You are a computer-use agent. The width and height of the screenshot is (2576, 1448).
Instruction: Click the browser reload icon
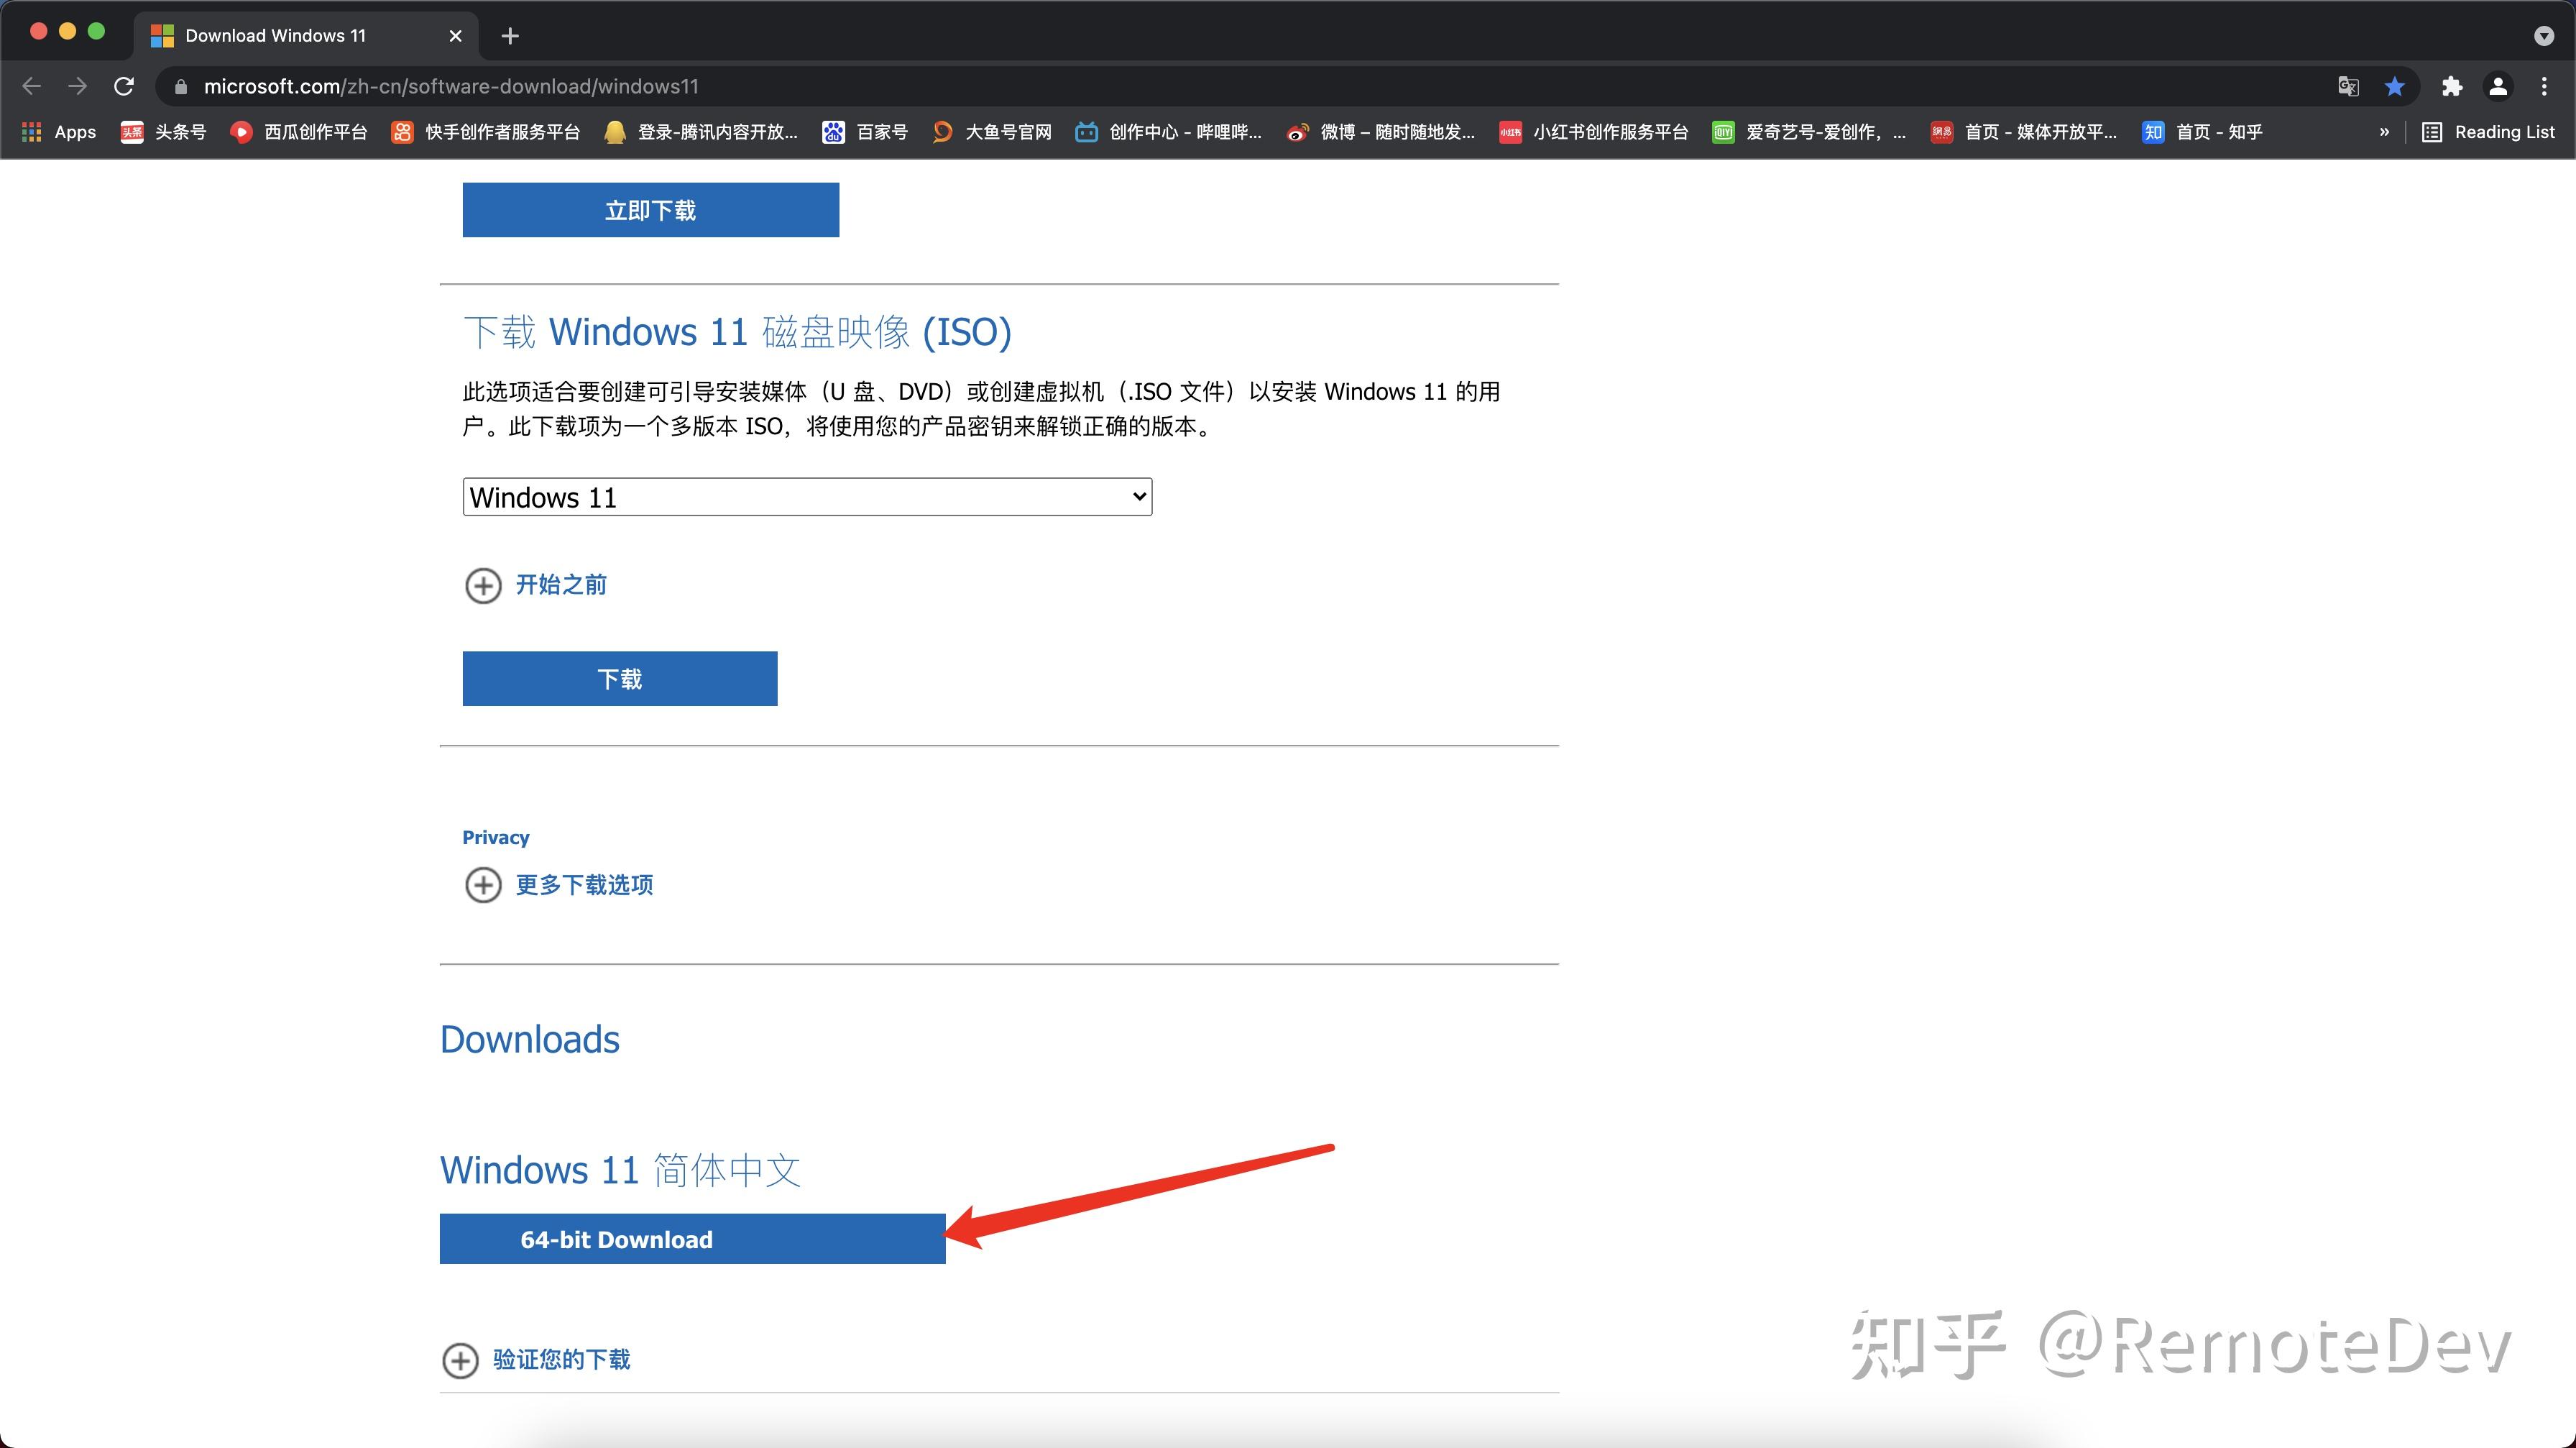coord(124,86)
